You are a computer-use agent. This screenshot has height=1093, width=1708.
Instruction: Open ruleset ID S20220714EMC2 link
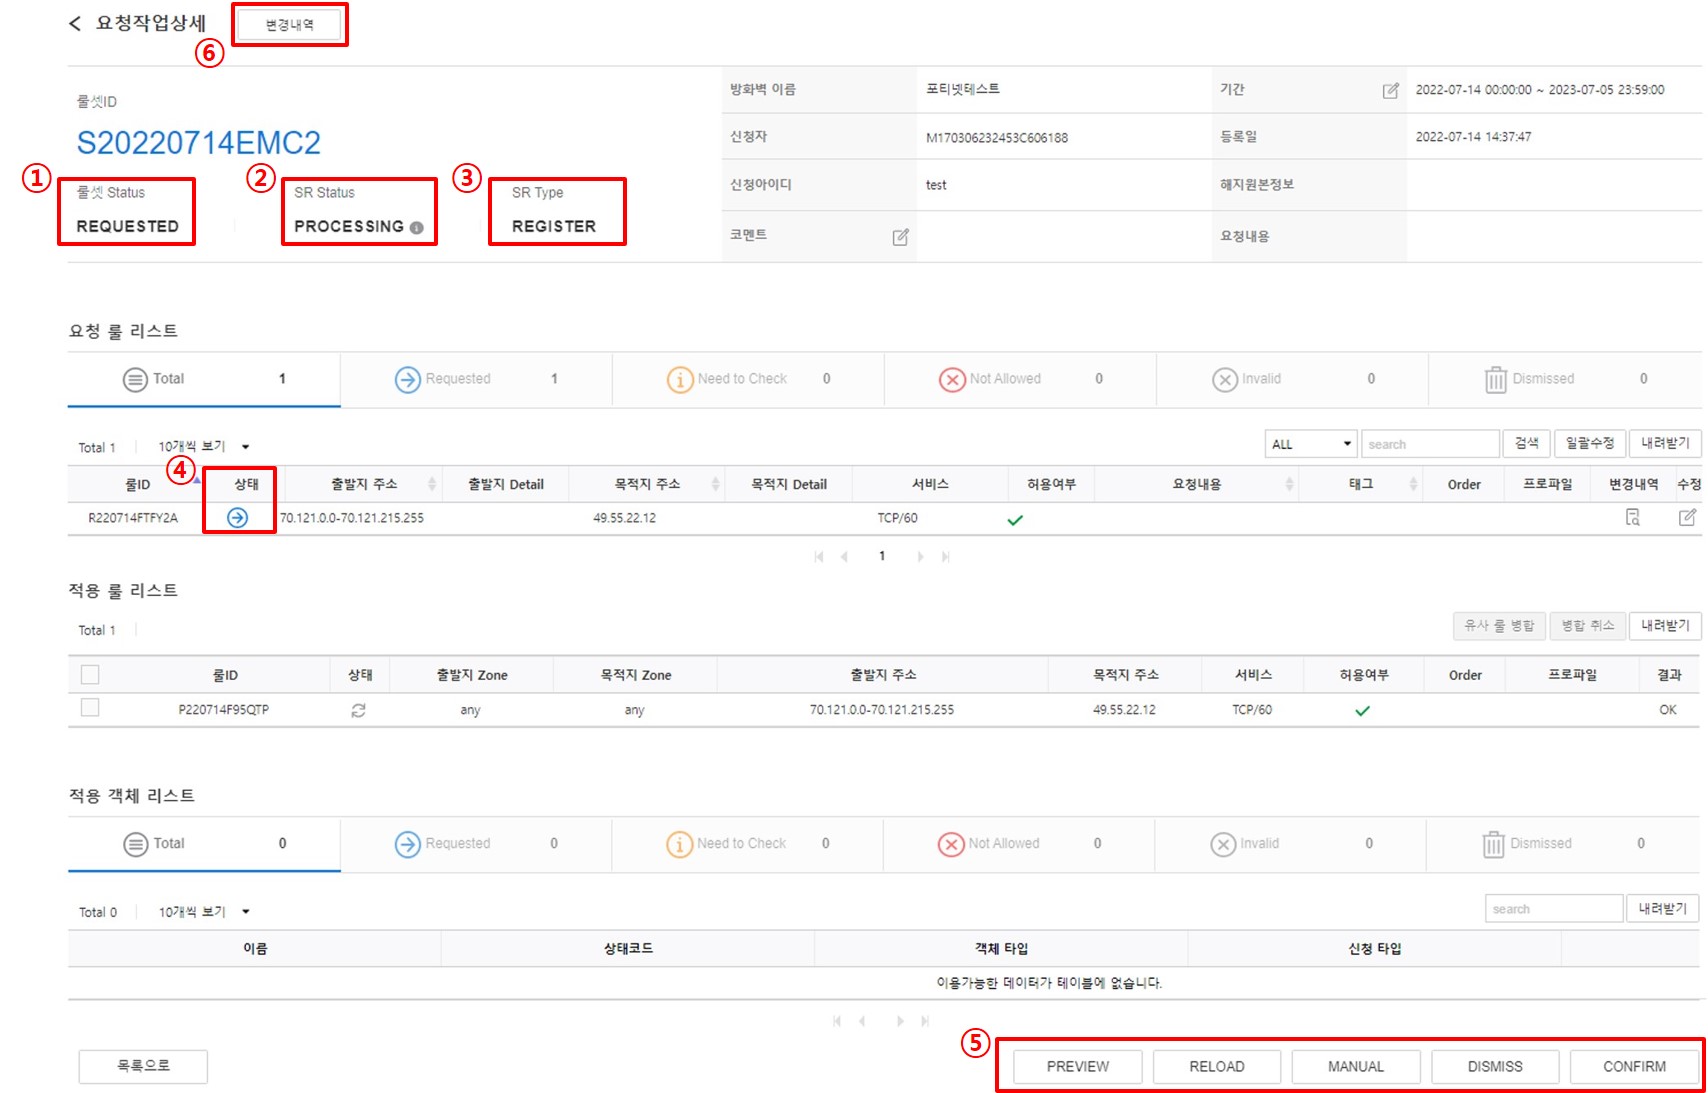(199, 143)
